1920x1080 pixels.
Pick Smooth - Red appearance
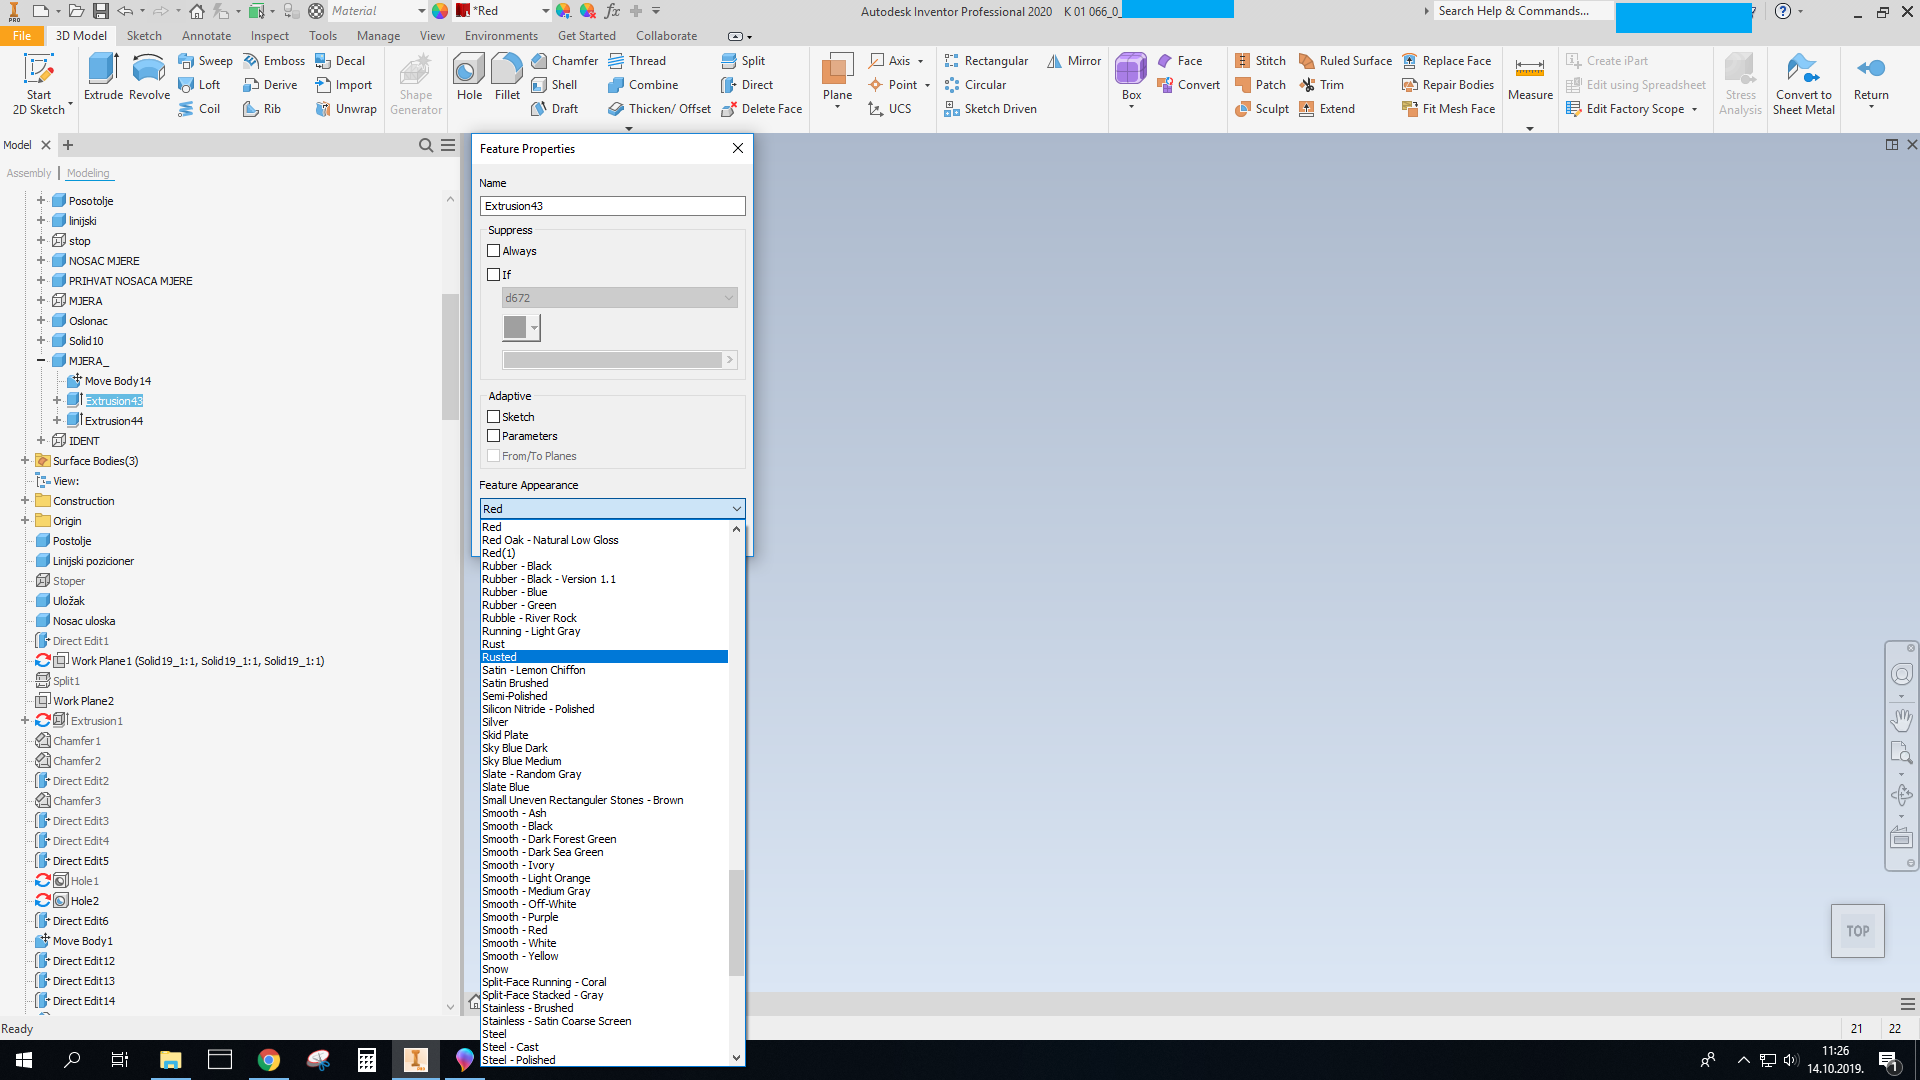point(515,930)
